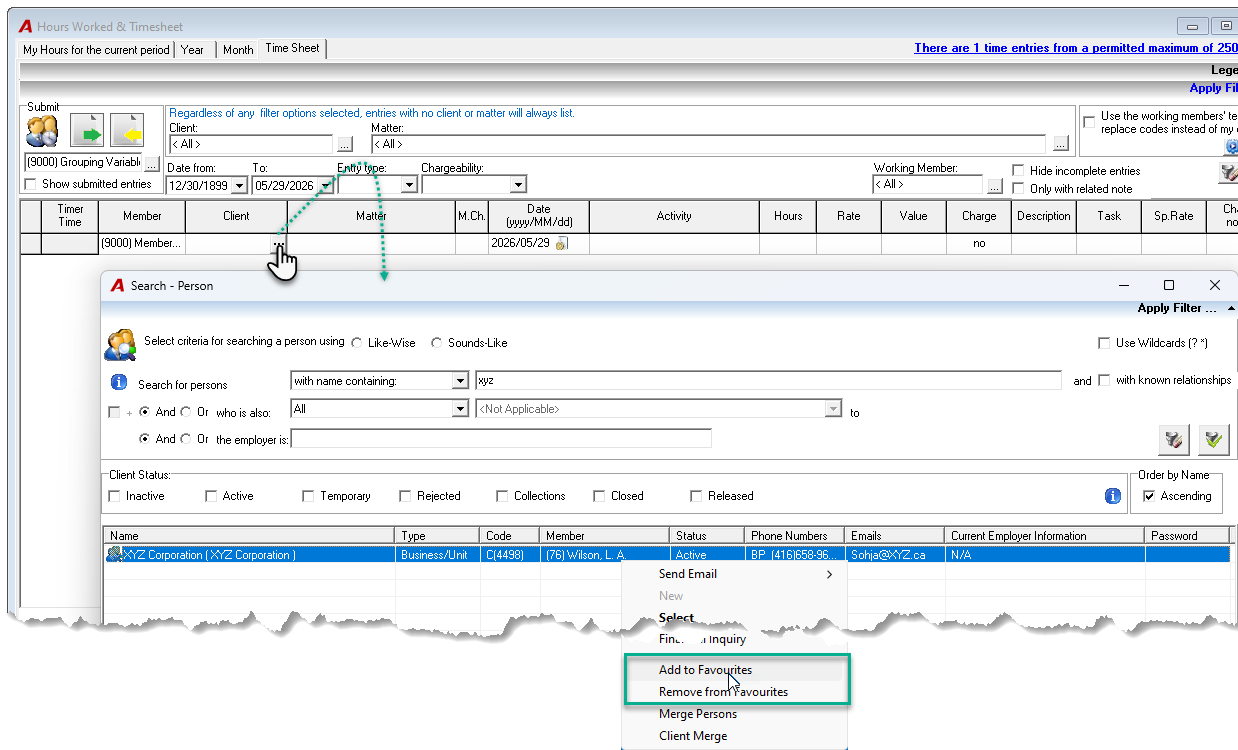Expand the Entry type dropdown
Viewport: 1238px width, 750px height.
click(409, 185)
